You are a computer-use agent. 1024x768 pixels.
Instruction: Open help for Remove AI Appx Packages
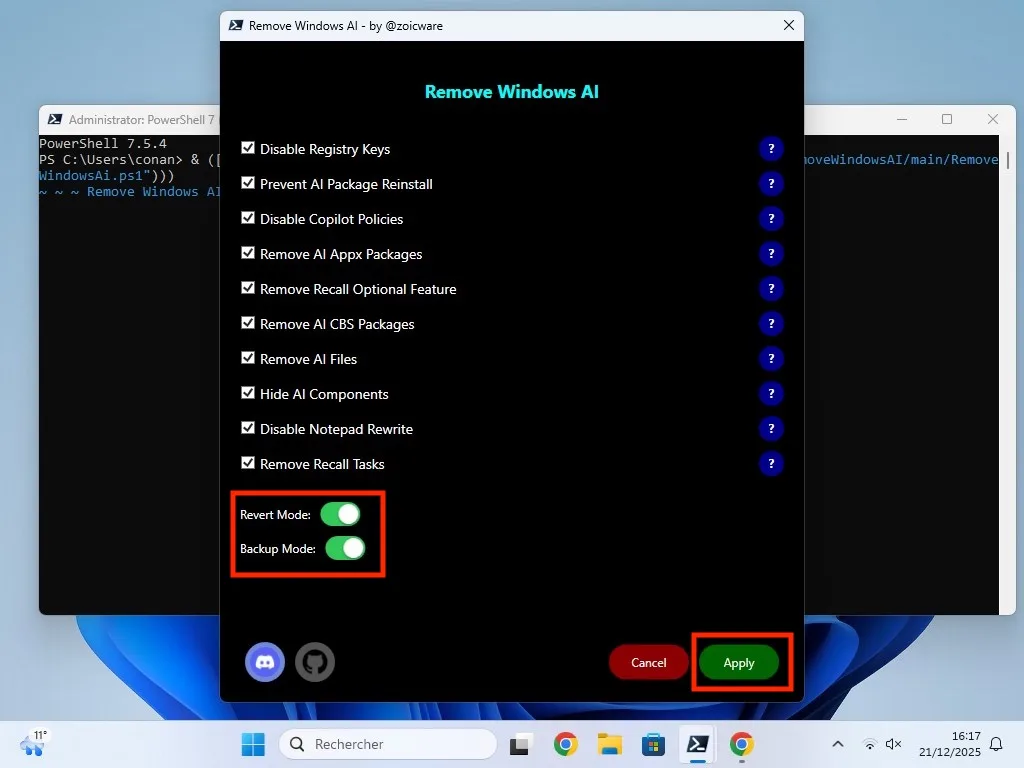(771, 253)
